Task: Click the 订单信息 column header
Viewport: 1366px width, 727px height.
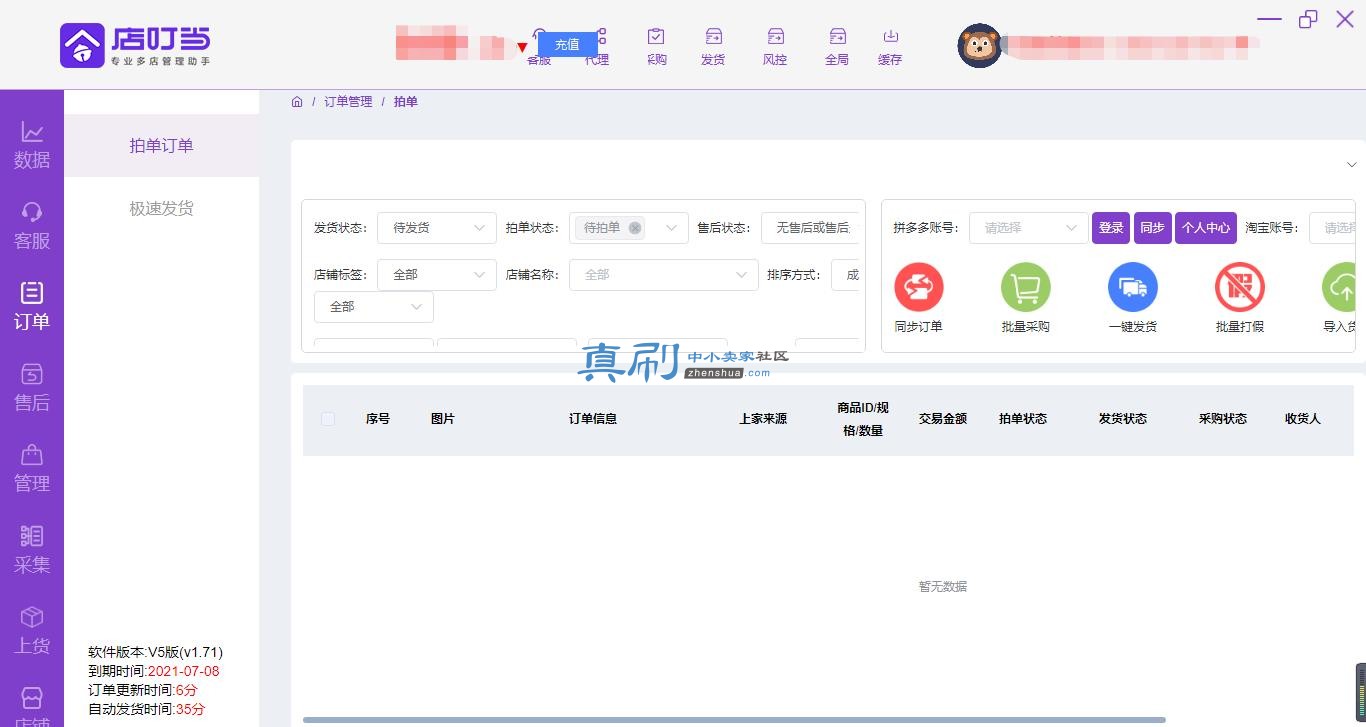Action: point(593,419)
